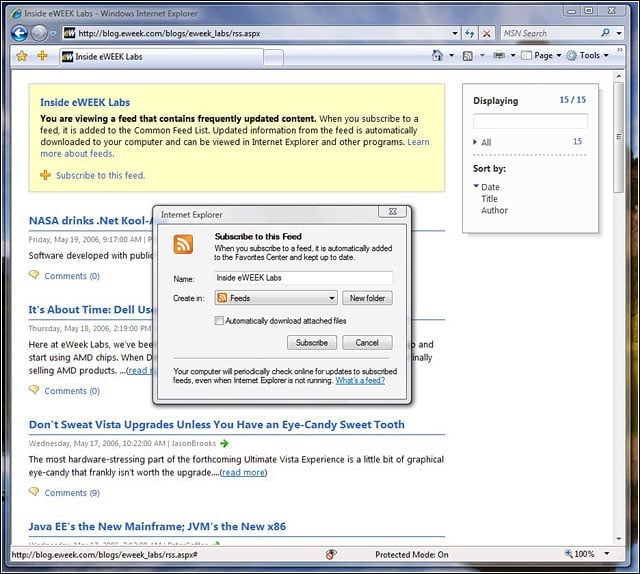Click the orange RSS icon in dialog

pos(183,244)
